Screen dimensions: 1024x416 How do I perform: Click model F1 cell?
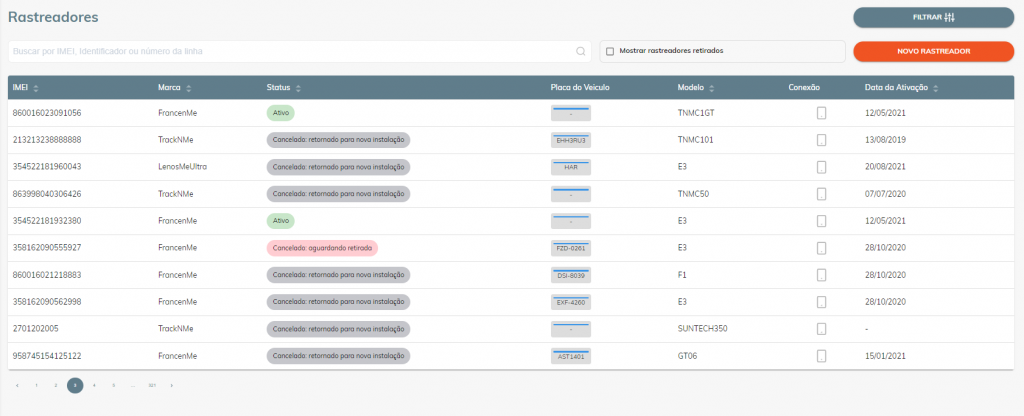[682, 275]
